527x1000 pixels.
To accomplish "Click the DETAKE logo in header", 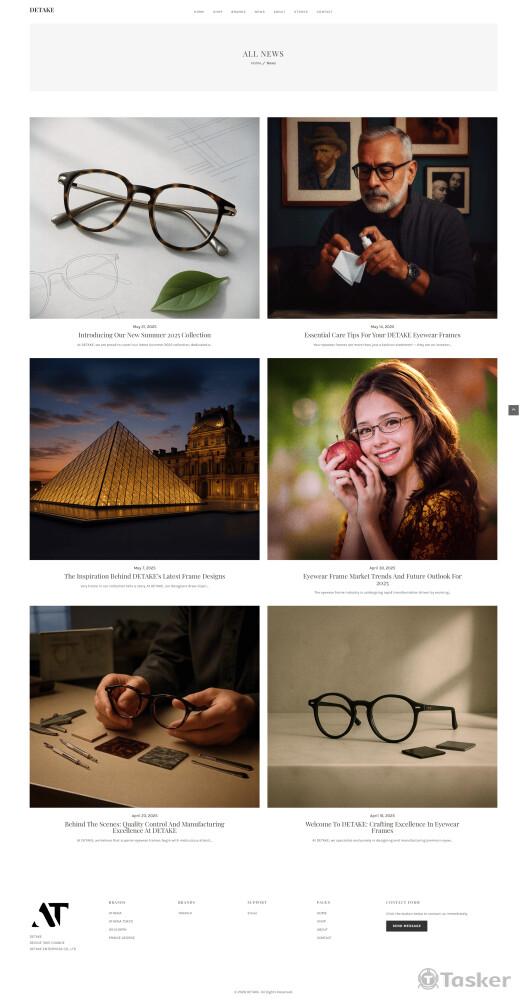I will (41, 10).
